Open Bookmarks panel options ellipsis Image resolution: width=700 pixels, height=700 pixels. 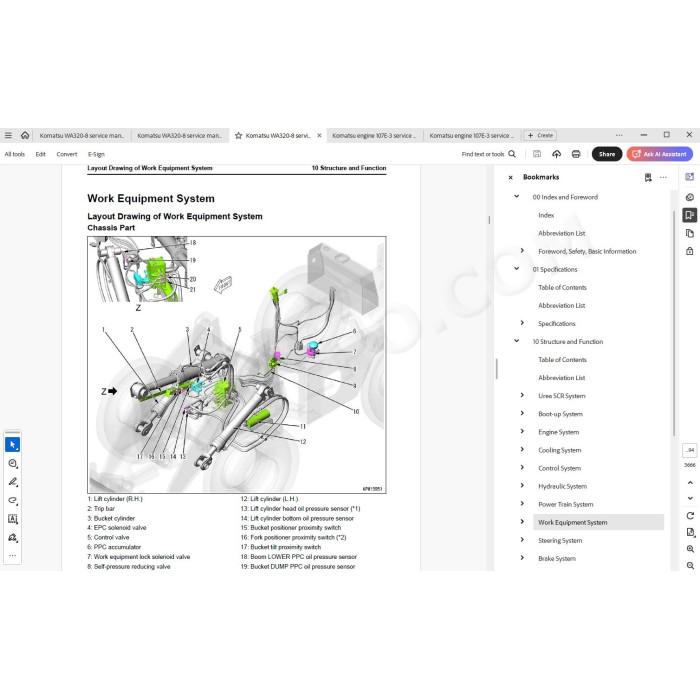pyautogui.click(x=663, y=177)
